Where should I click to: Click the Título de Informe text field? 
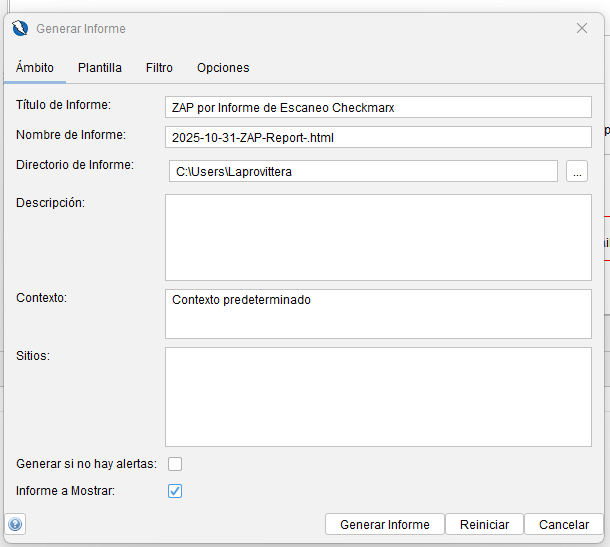click(x=378, y=107)
